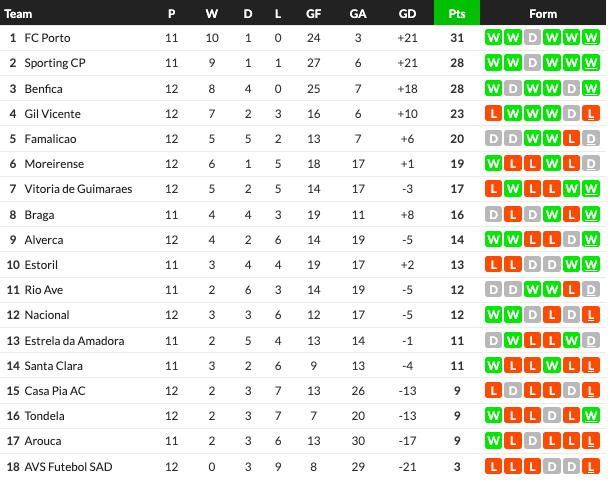Click the draw badge in Alverca's form
The height and width of the screenshot is (482, 608).
click(572, 239)
